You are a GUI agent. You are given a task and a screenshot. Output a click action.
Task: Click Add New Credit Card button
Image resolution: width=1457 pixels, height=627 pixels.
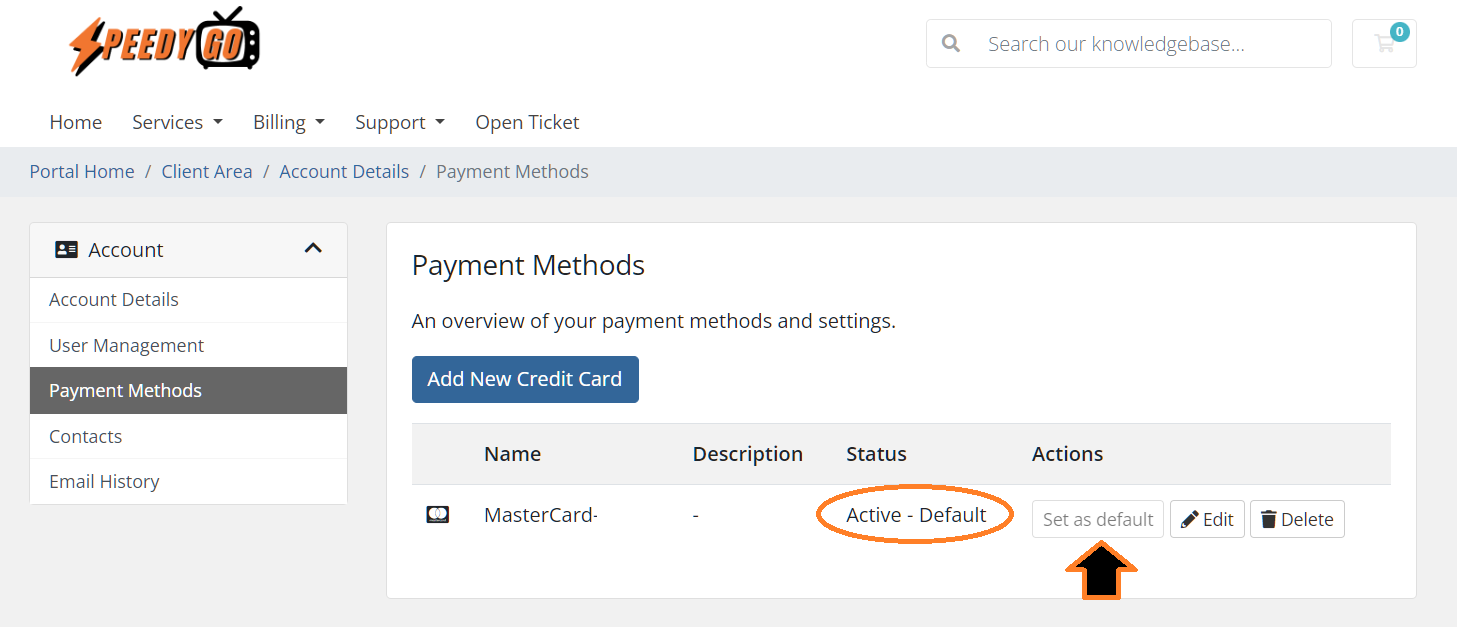(525, 379)
